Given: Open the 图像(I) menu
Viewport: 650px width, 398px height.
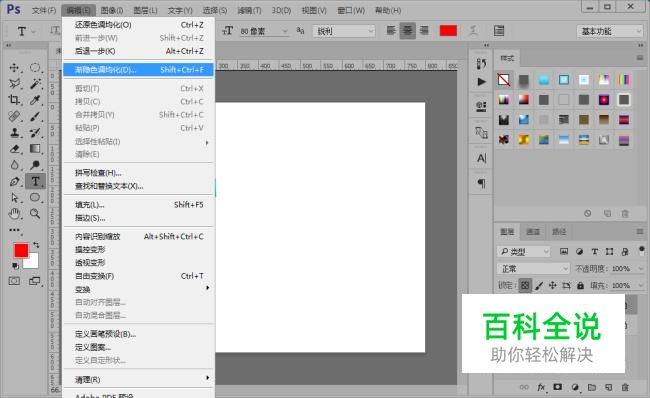Looking at the screenshot, I should (112, 10).
